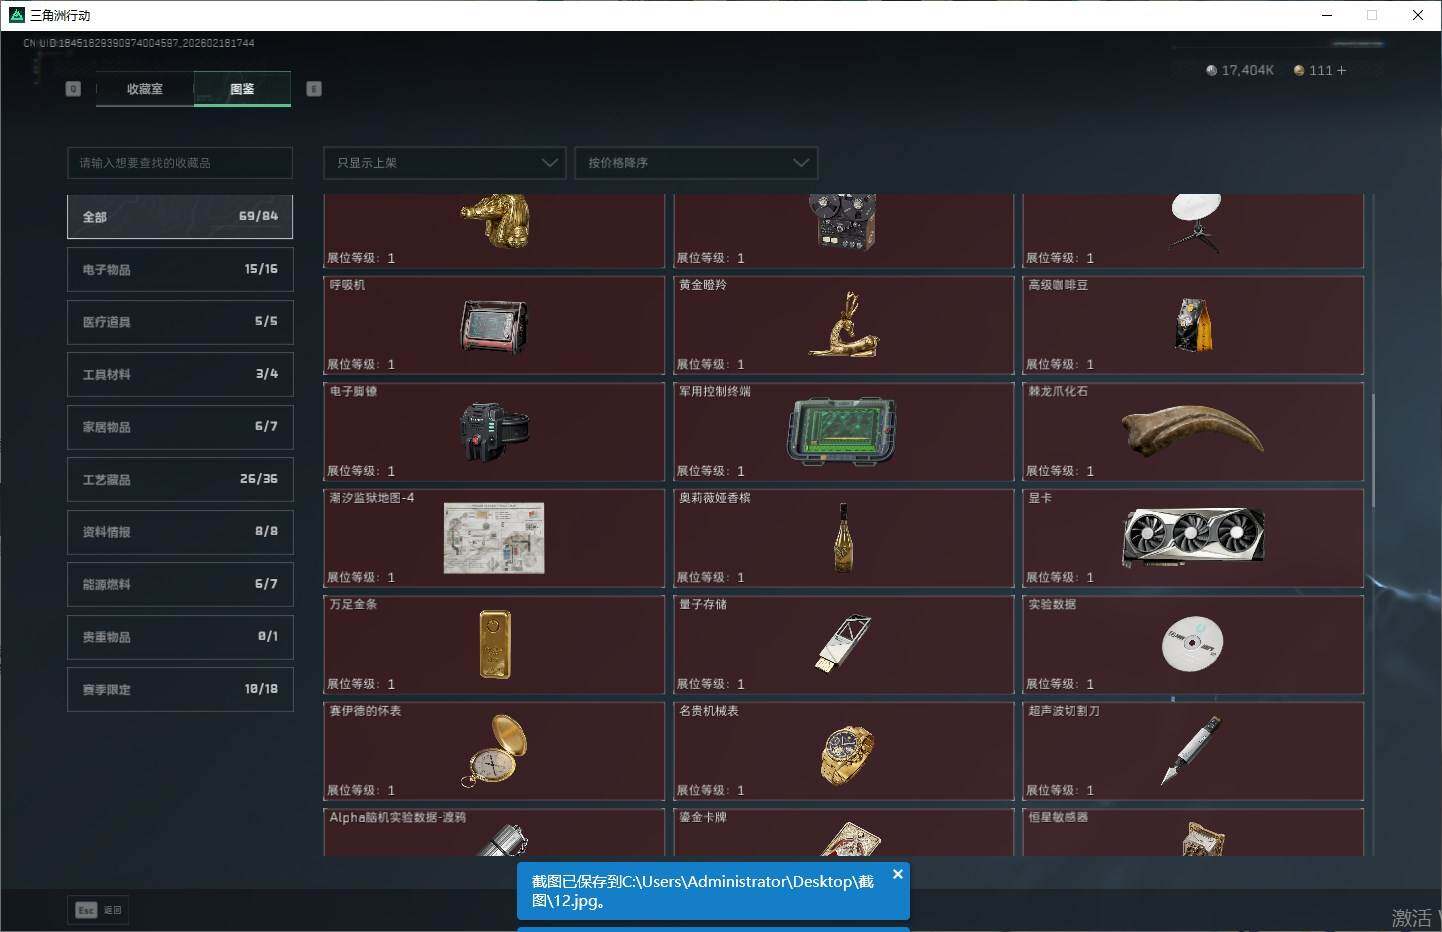Viewport: 1442px width, 932px height.
Task: Show the 全部 category
Action: [180, 217]
